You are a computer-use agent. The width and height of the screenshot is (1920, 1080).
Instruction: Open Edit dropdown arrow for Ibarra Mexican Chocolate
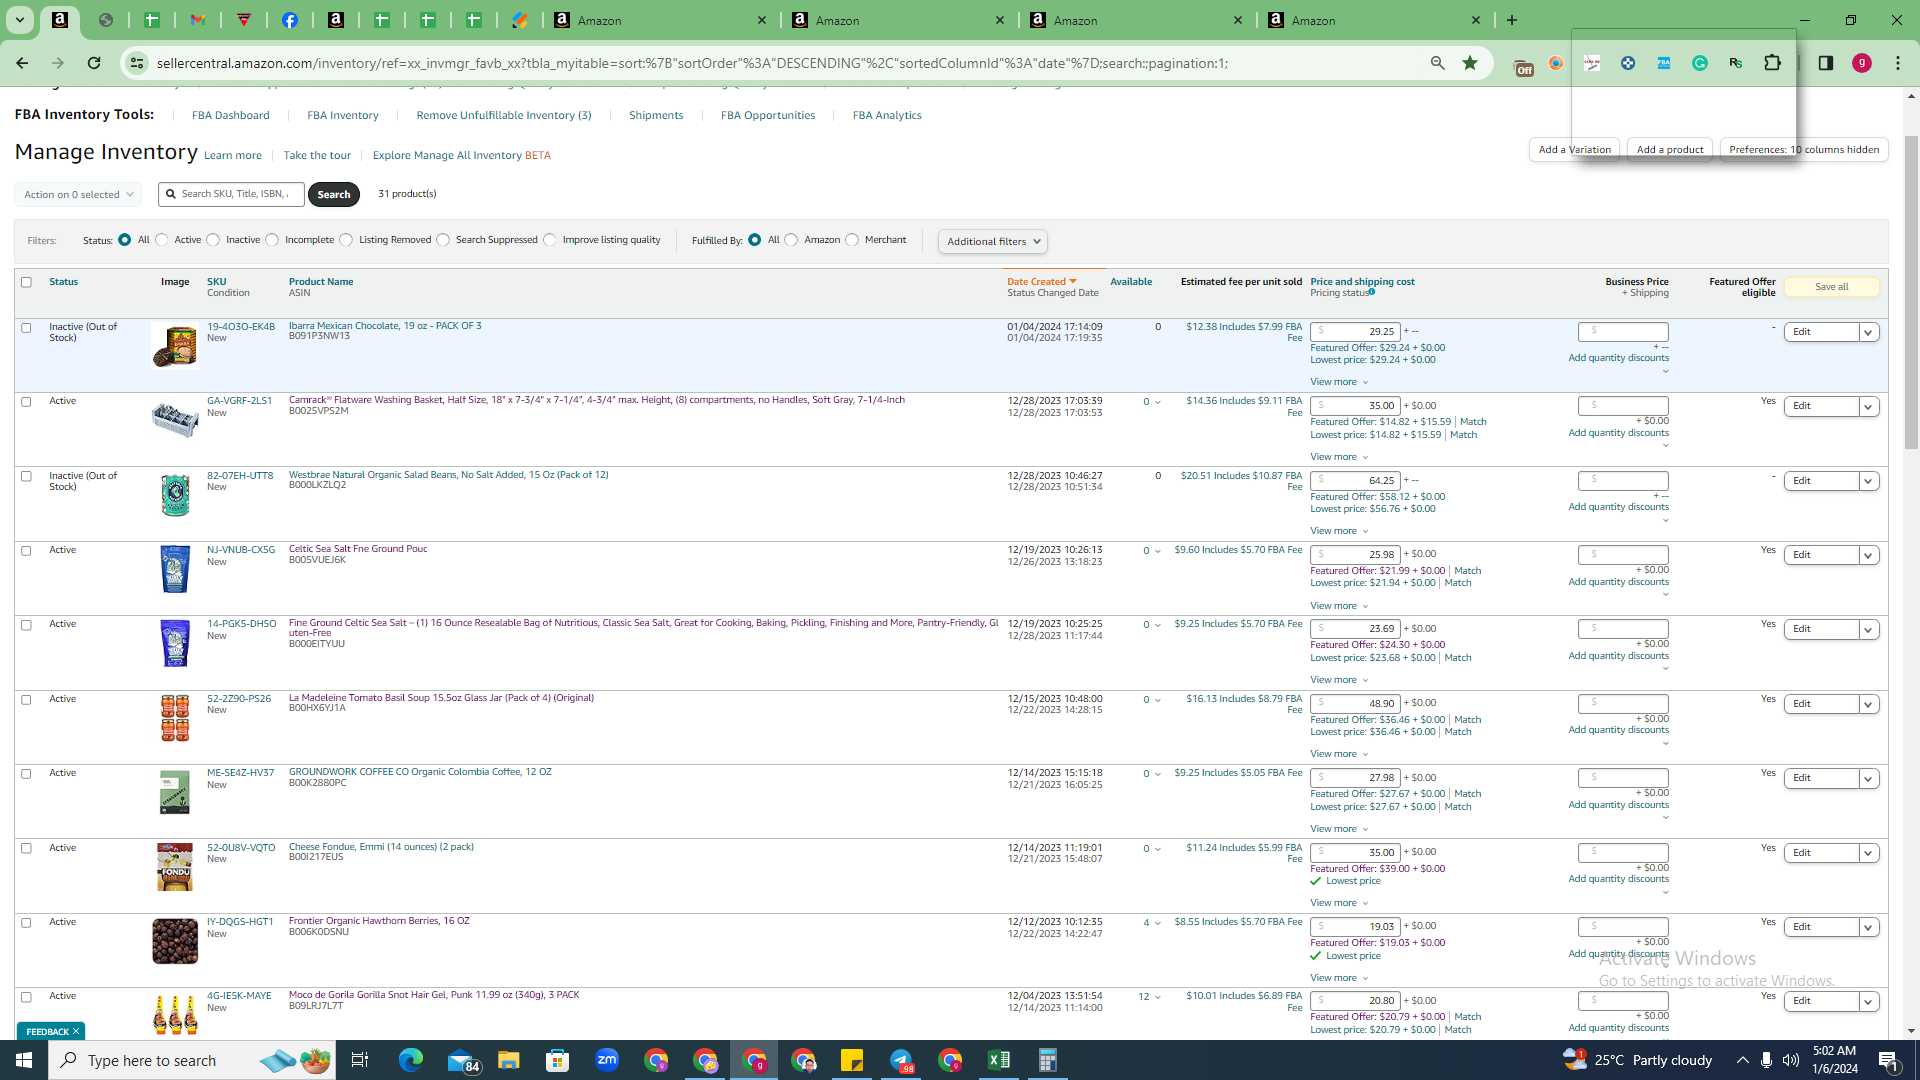[1868, 332]
